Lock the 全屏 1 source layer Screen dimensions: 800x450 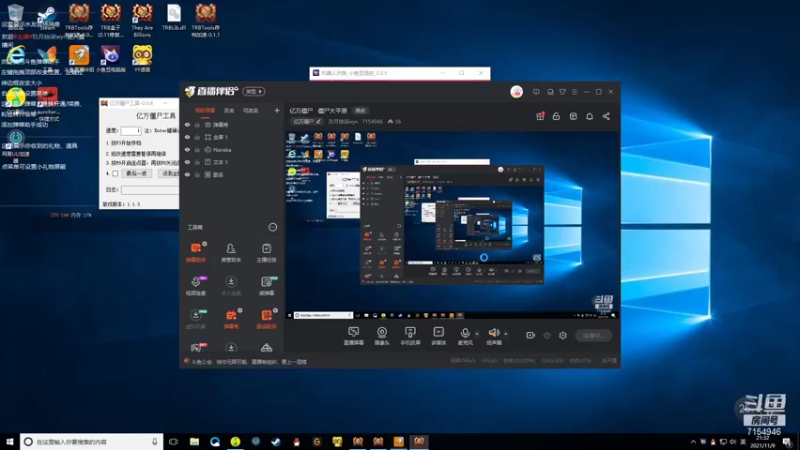[x=197, y=137]
